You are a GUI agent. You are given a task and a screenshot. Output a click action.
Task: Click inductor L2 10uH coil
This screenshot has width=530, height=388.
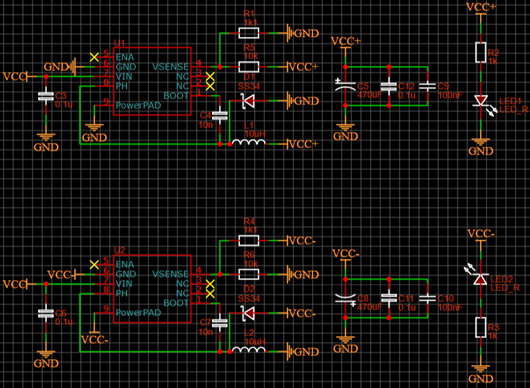(x=249, y=350)
